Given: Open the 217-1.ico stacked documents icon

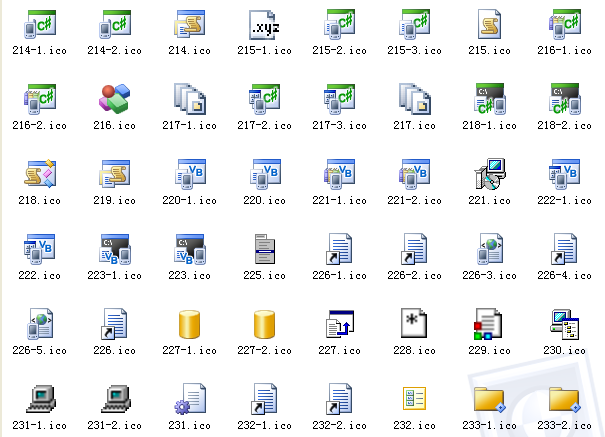Looking at the screenshot, I should [x=190, y=98].
